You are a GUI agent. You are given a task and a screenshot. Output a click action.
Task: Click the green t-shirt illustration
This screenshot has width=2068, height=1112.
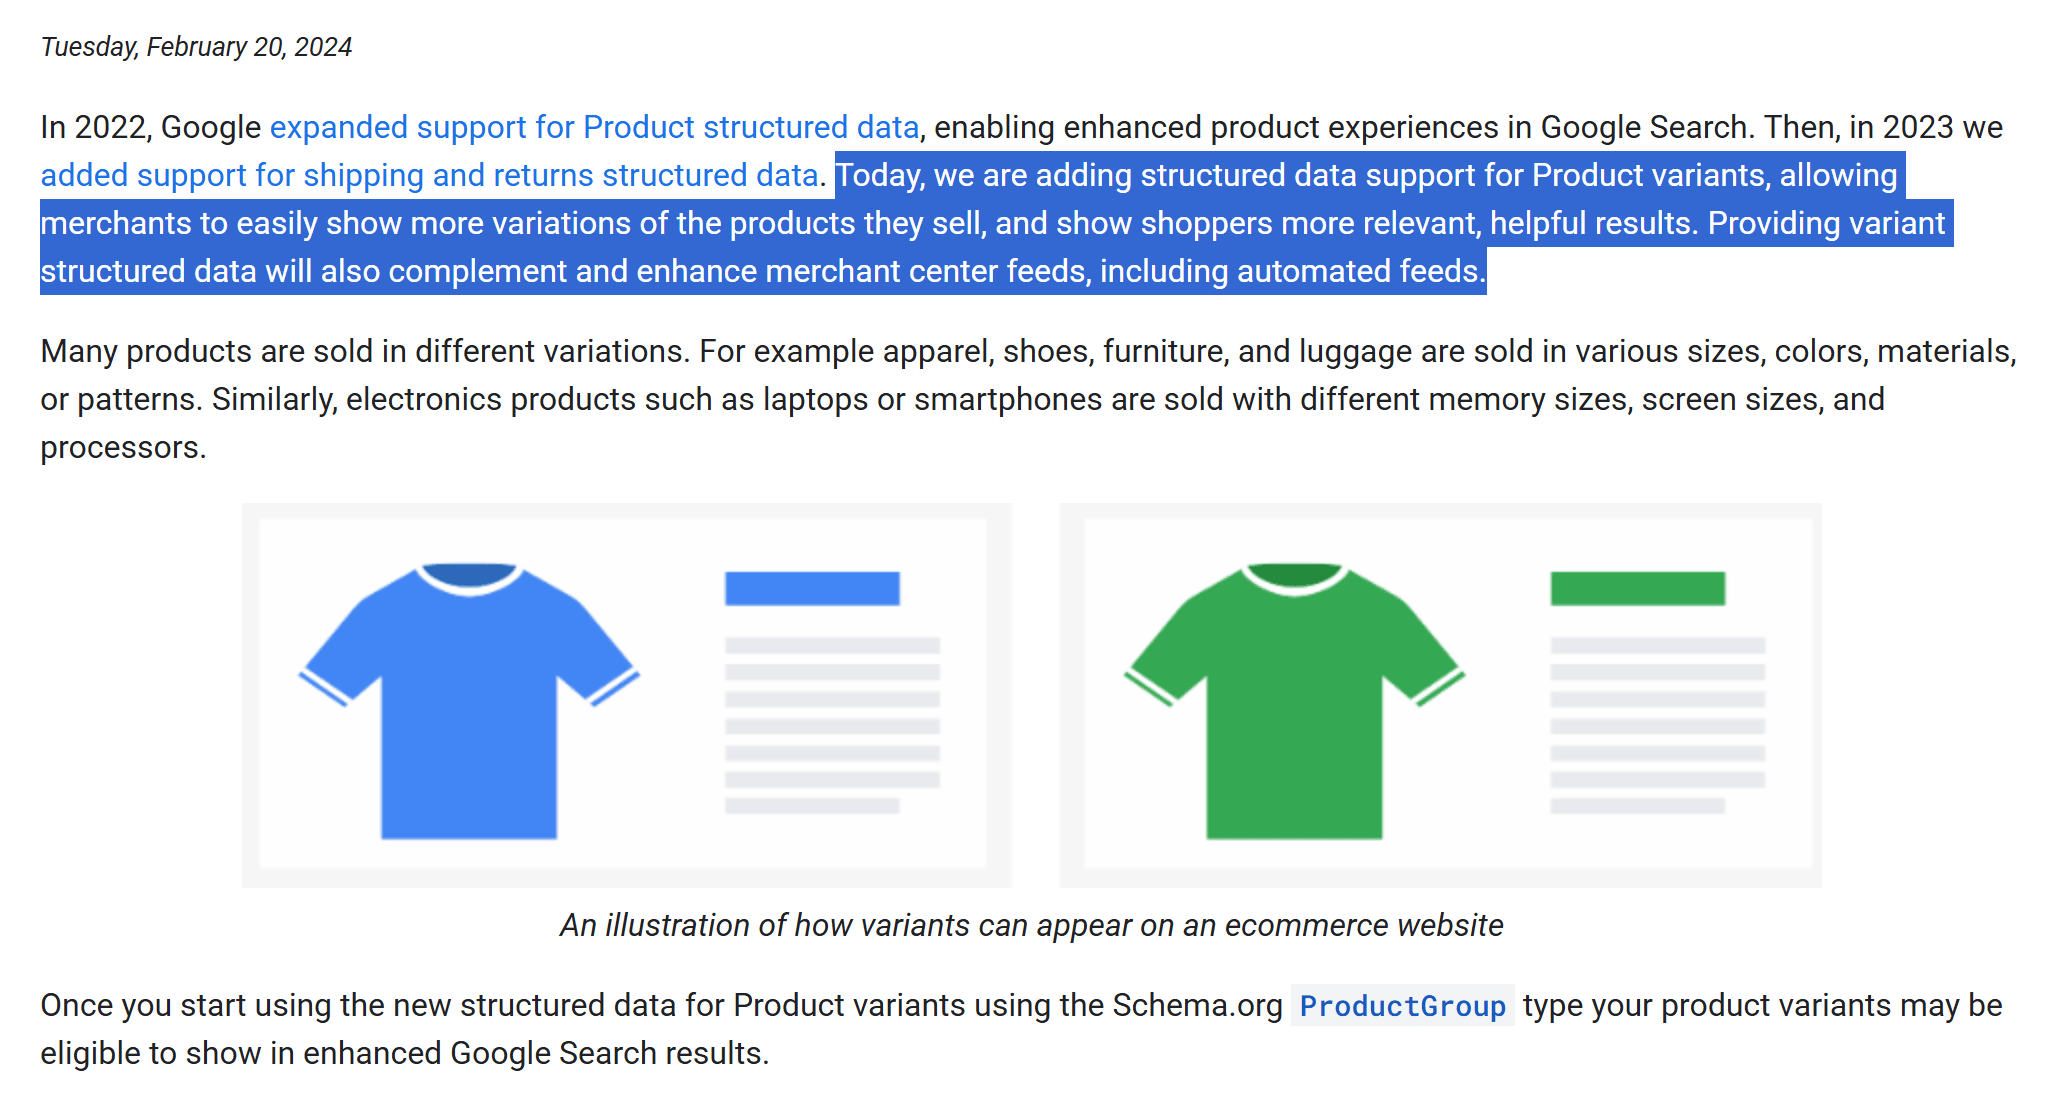pyautogui.click(x=1294, y=698)
